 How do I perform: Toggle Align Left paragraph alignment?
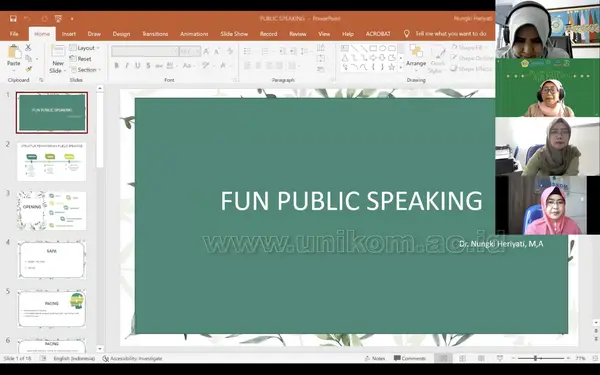pyautogui.click(x=248, y=66)
